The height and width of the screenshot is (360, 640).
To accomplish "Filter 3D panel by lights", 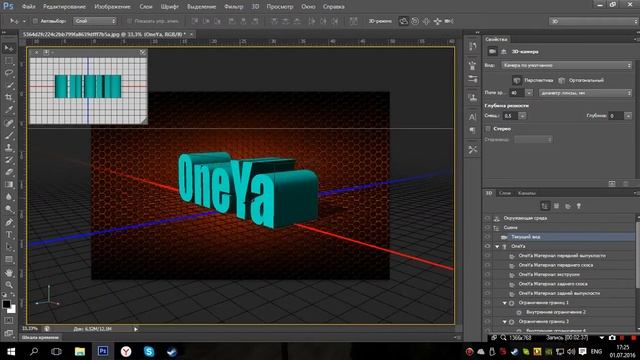I will click(x=579, y=206).
